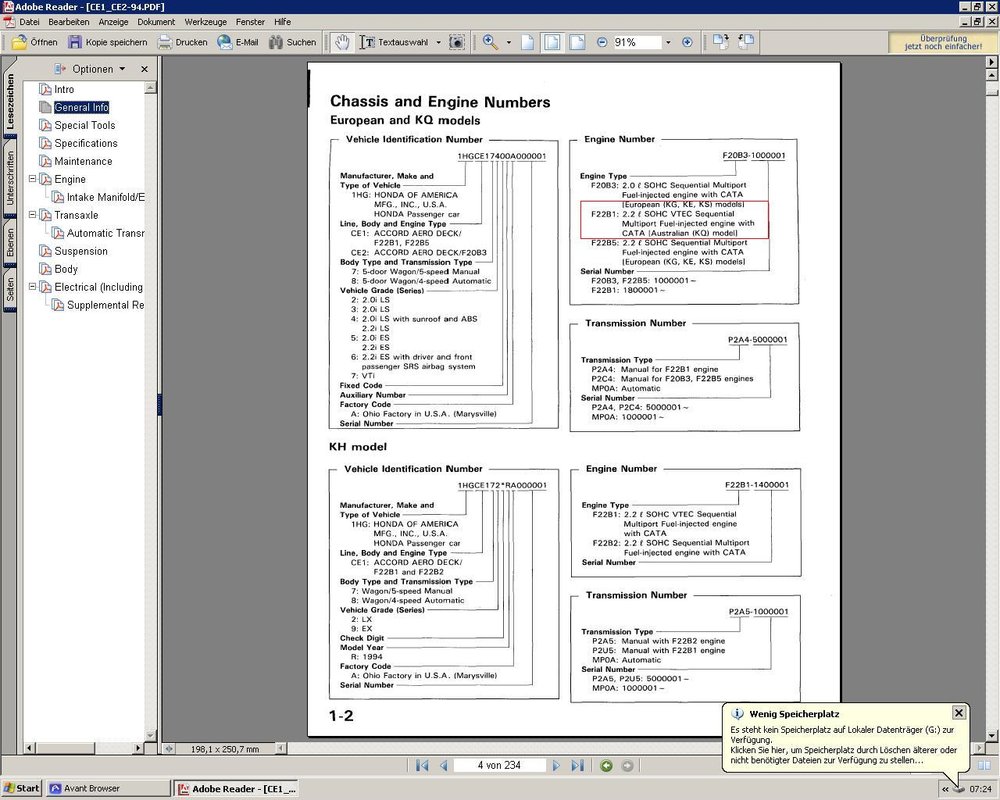Collapse the Engine bookmark node

click(x=32, y=179)
